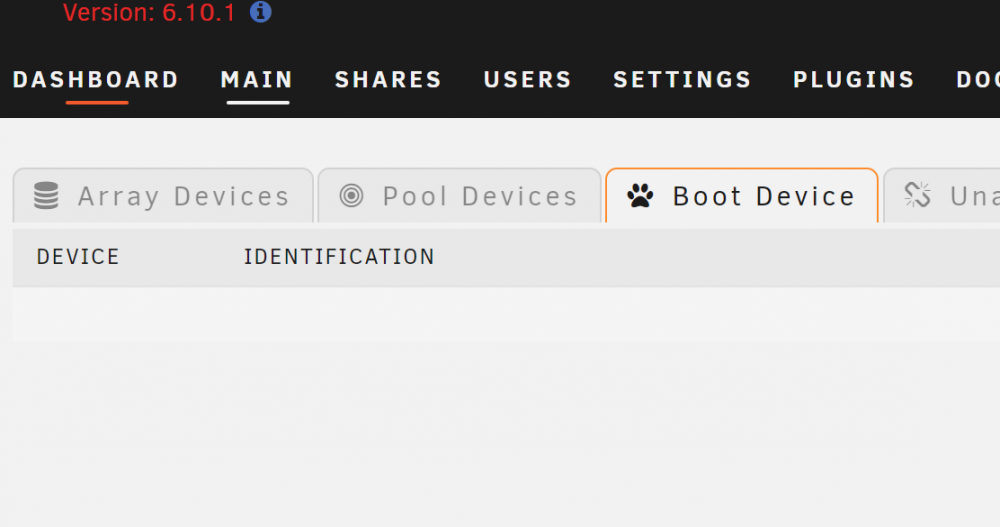The height and width of the screenshot is (527, 1000).
Task: Navigate to the Users page
Action: [x=527, y=80]
